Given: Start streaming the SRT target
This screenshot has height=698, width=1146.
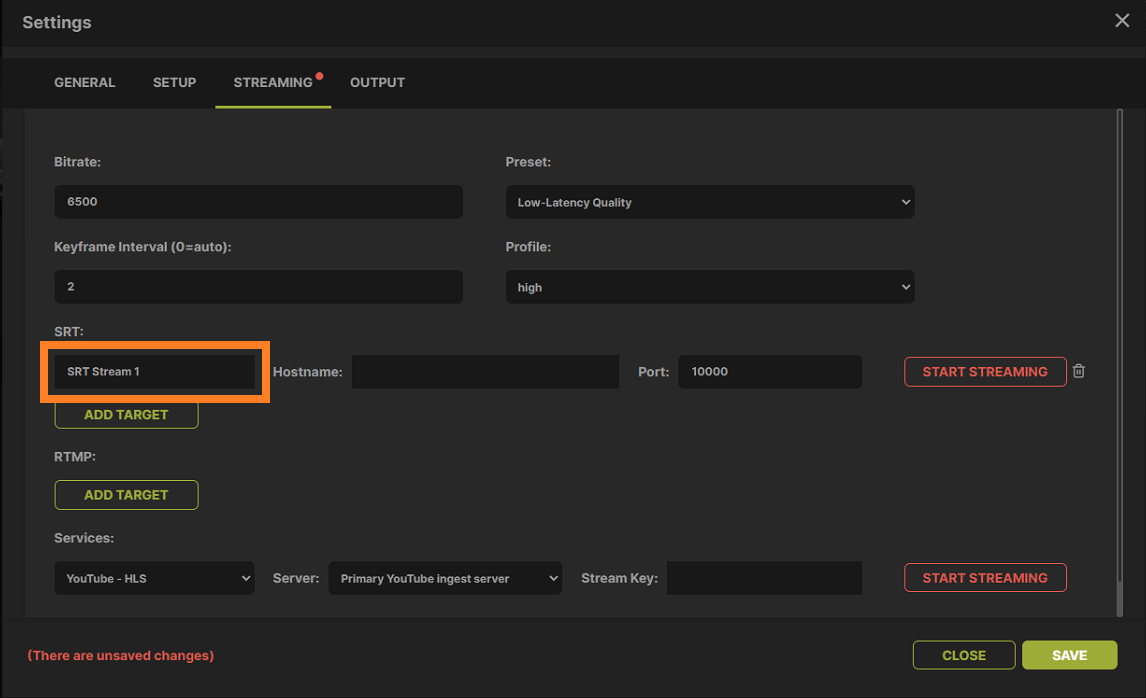Looking at the screenshot, I should (x=985, y=372).
